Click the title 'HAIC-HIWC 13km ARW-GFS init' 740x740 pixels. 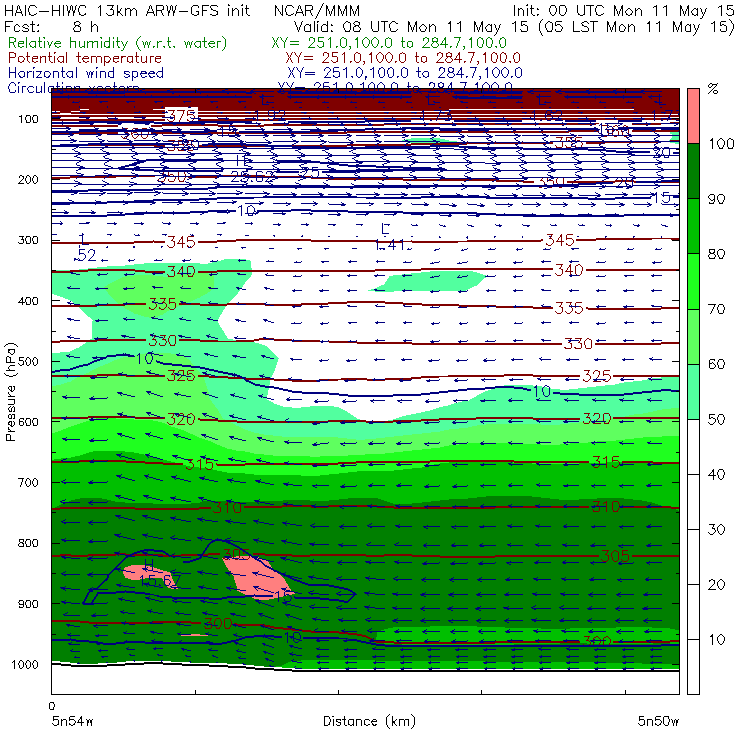coord(127,10)
